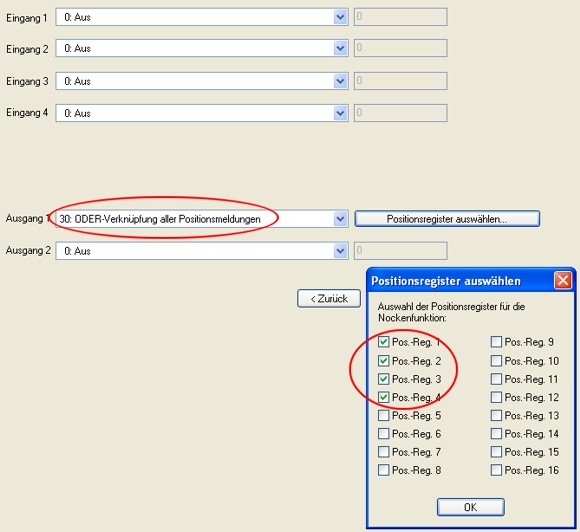The width and height of the screenshot is (580, 532).
Task: Uncheck Pos.-Reg. 1 checkbox
Action: tap(384, 341)
